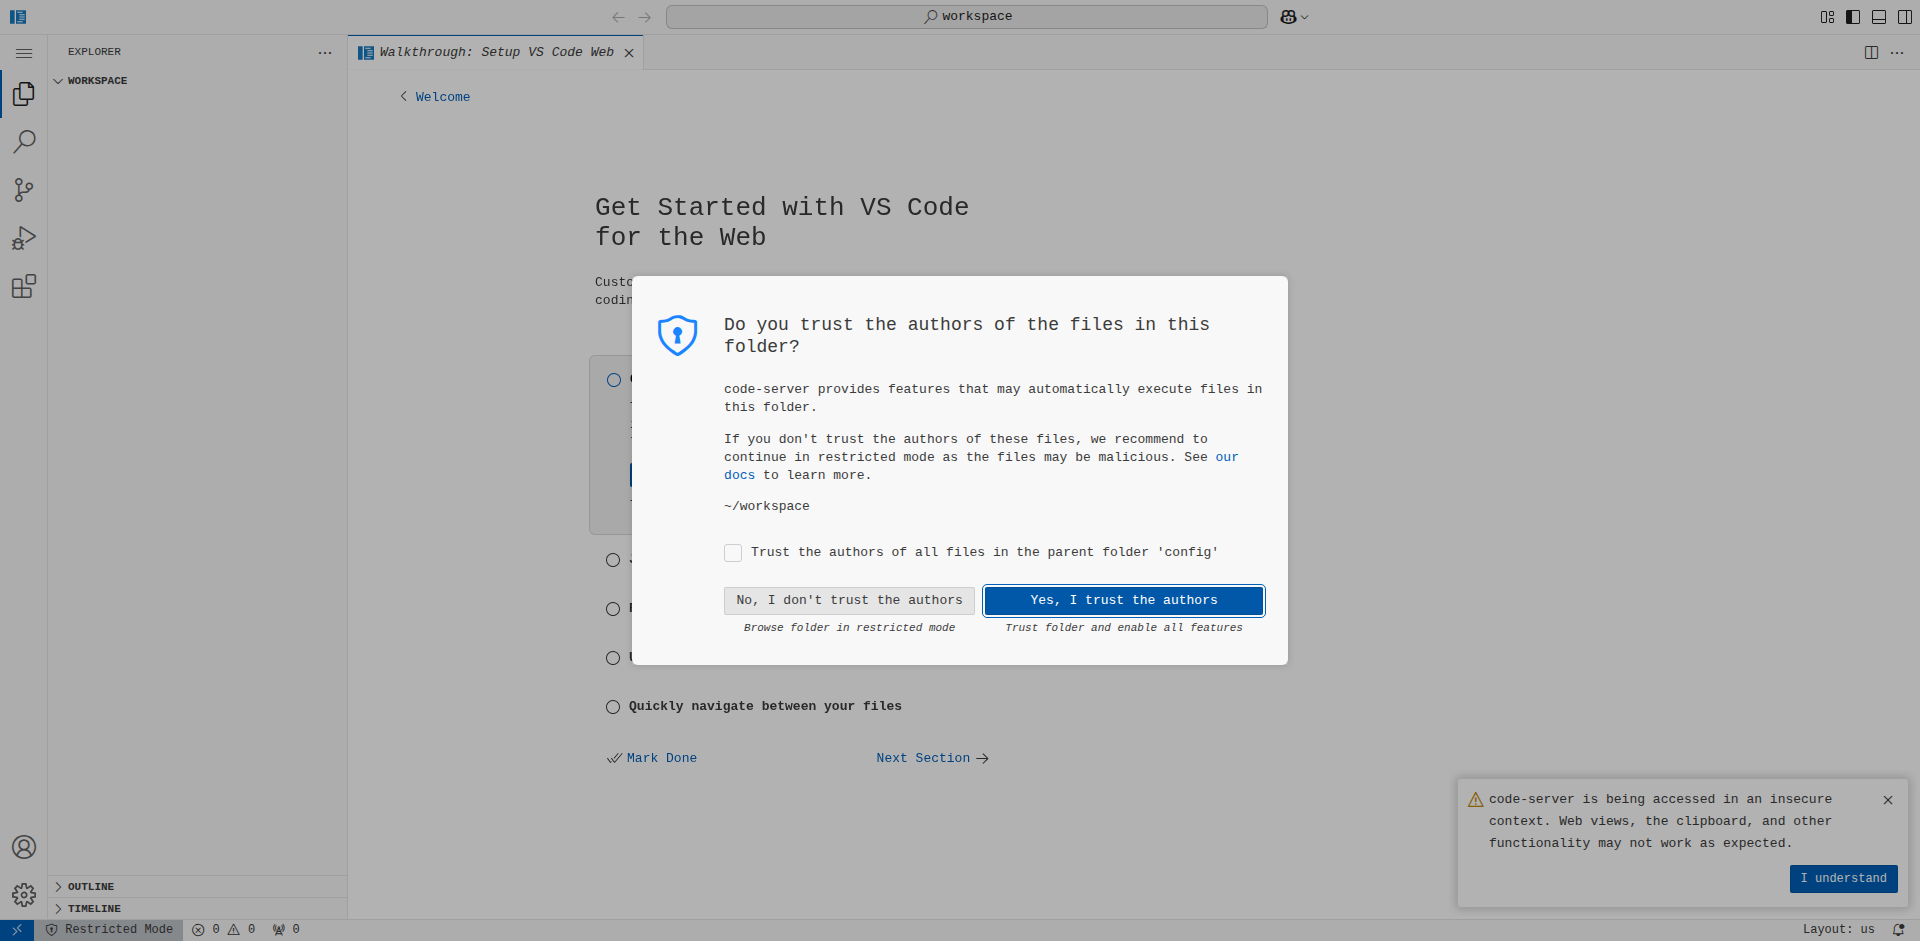Toggle the secondary side bar icon
1920x941 pixels.
click(x=1905, y=17)
